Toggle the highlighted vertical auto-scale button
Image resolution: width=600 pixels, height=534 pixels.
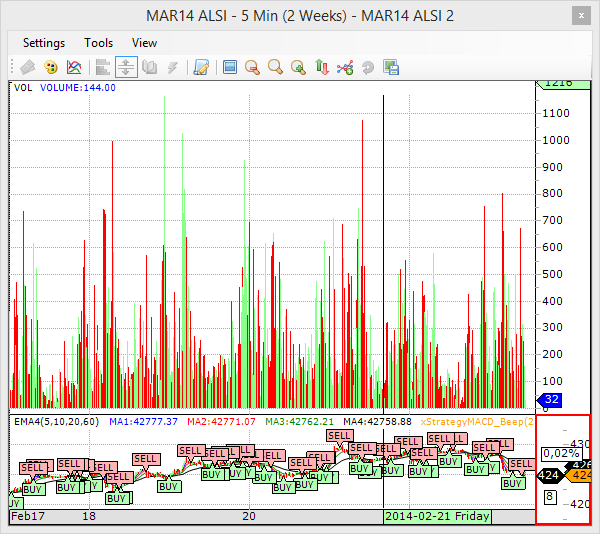coord(126,68)
